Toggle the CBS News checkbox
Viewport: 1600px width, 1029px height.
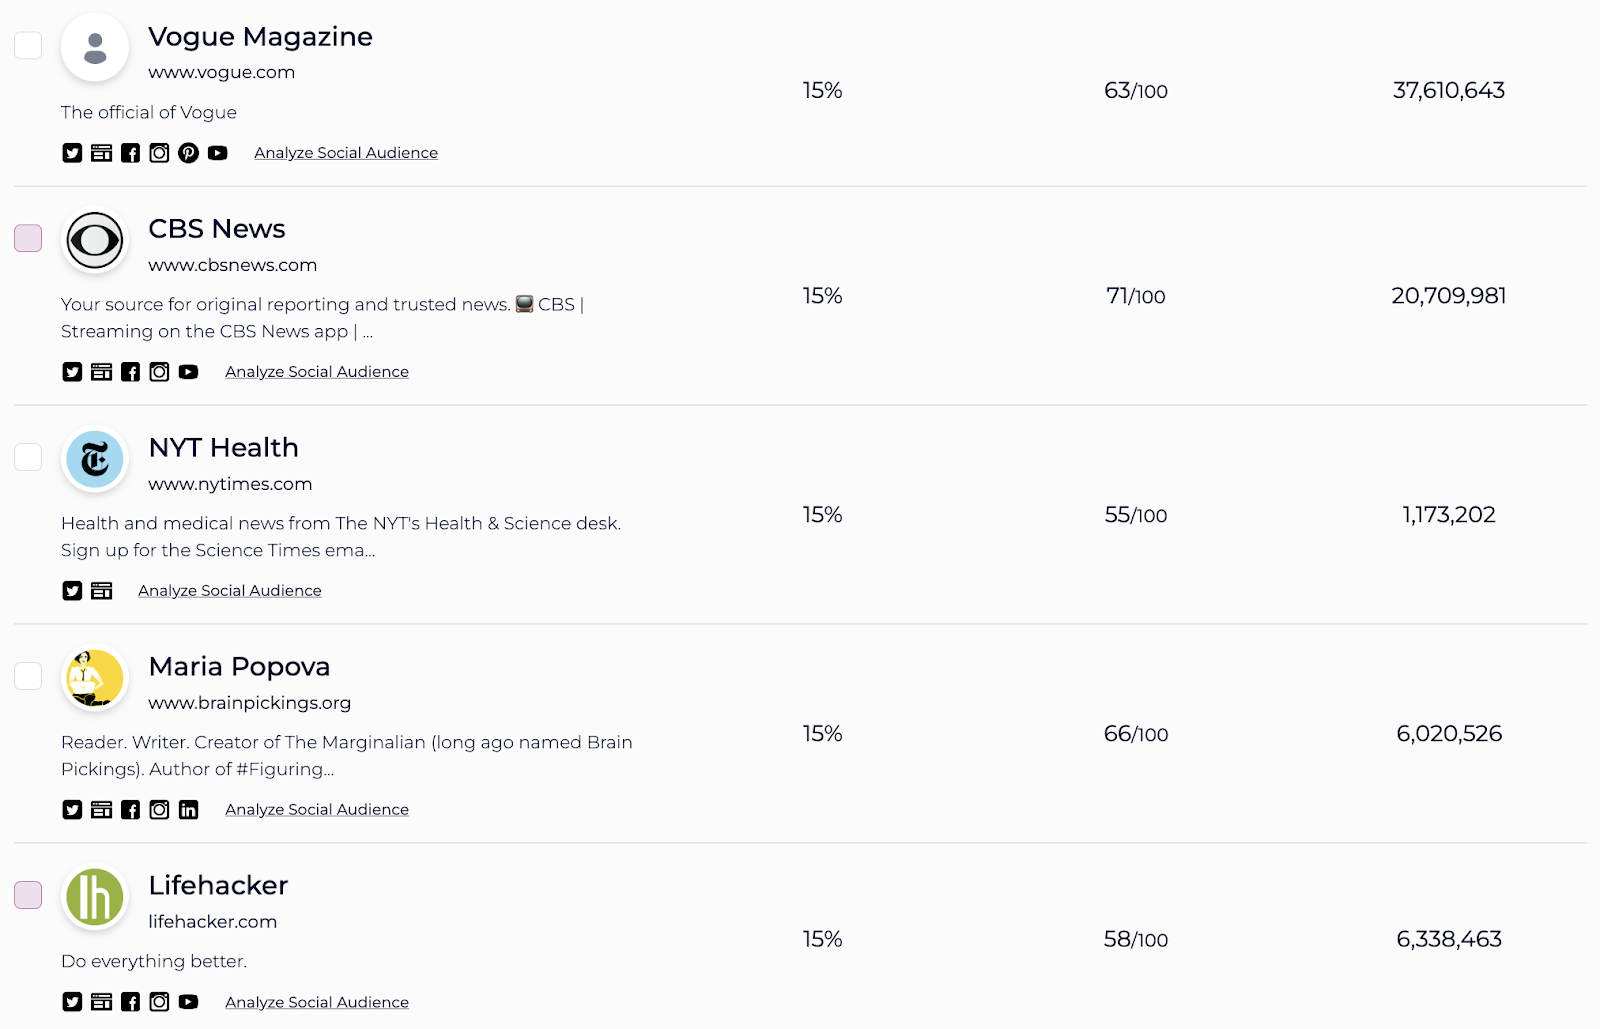[28, 238]
